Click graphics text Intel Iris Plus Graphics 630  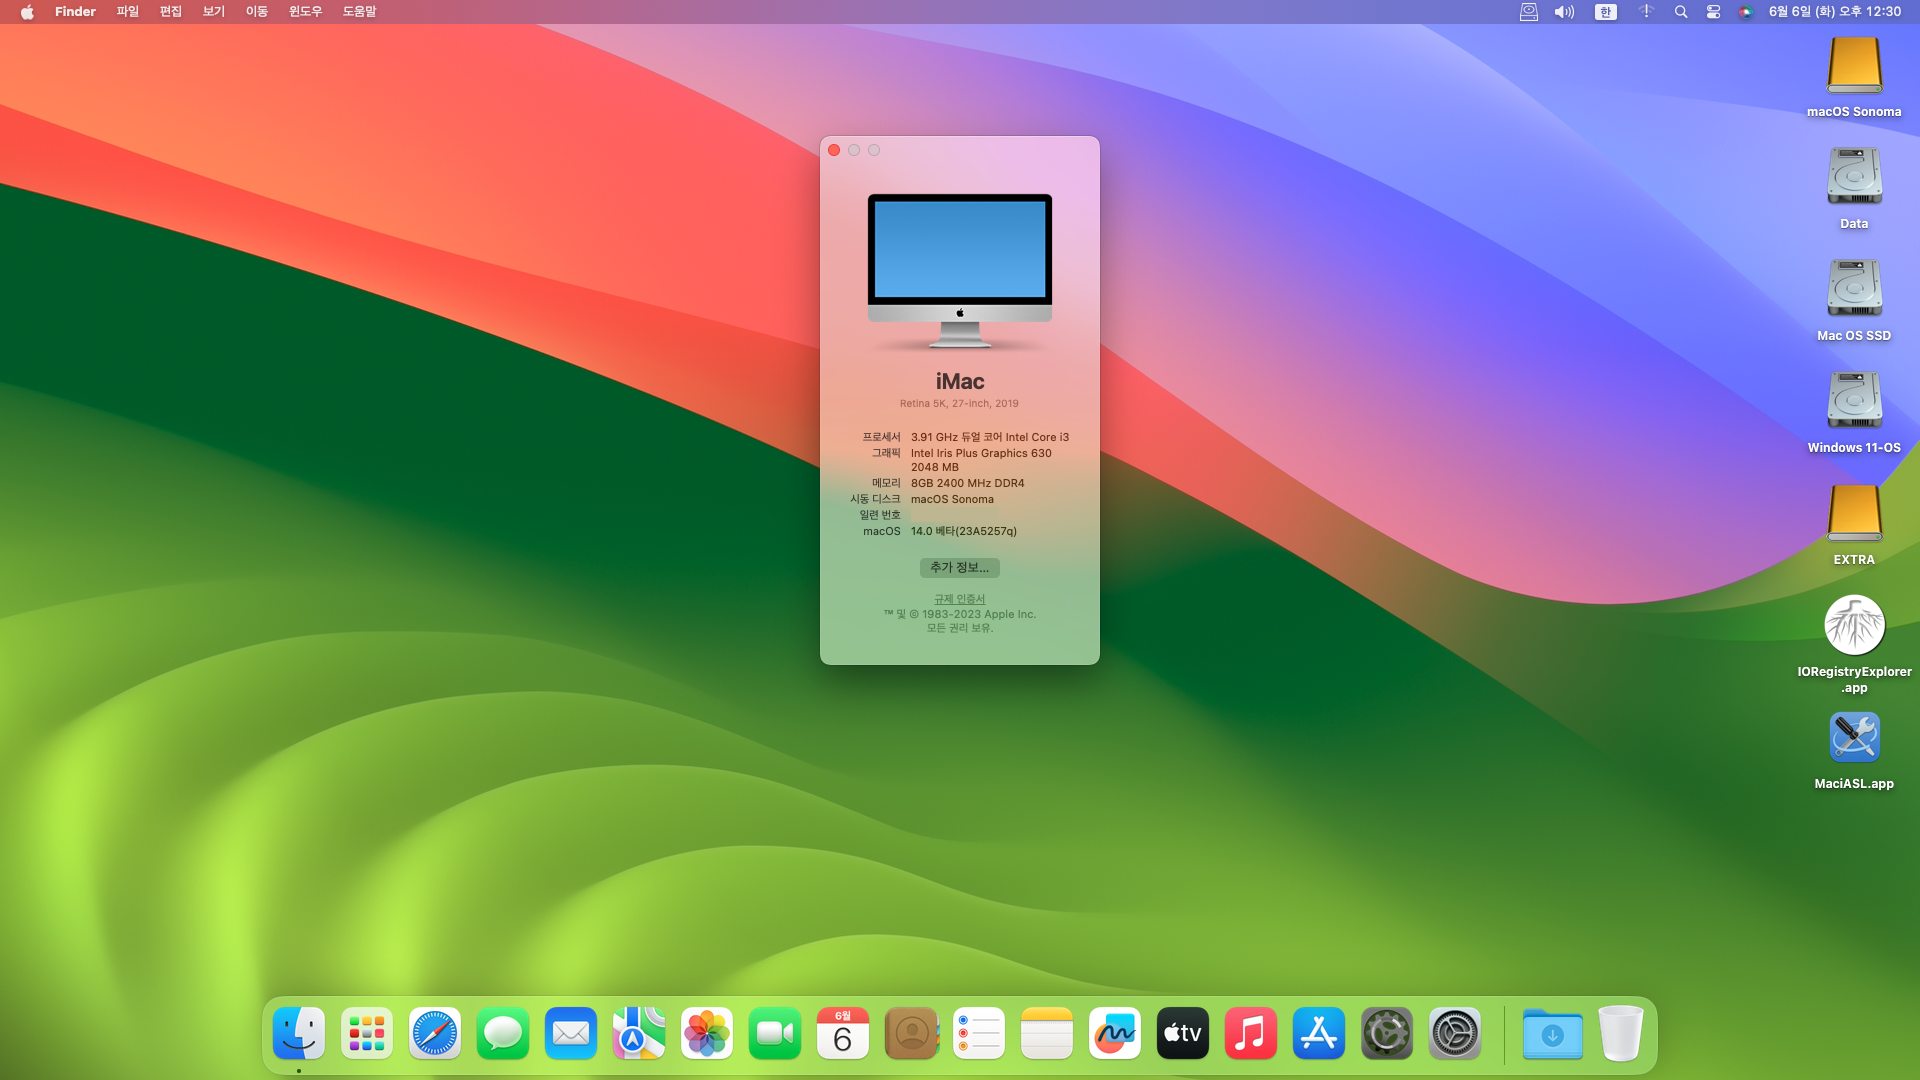[x=981, y=453]
